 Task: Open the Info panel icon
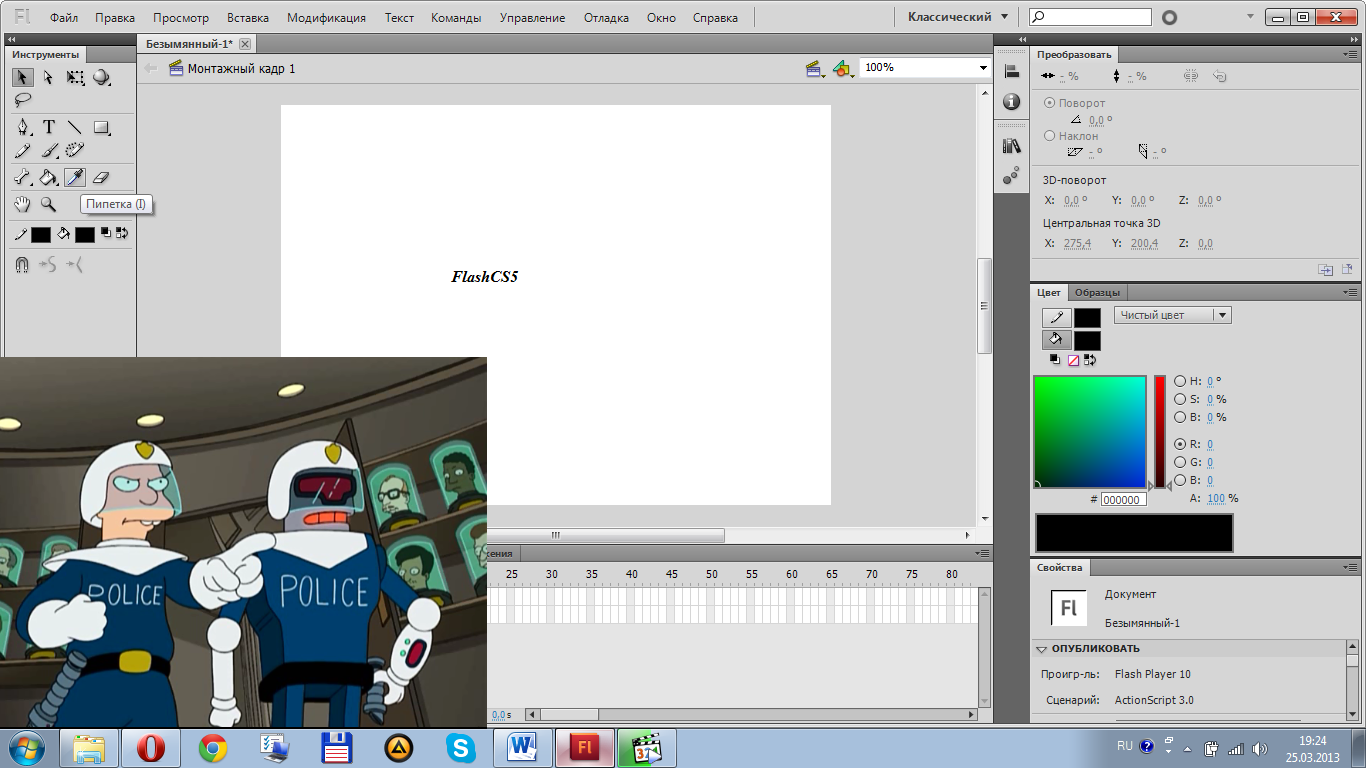[x=1011, y=101]
